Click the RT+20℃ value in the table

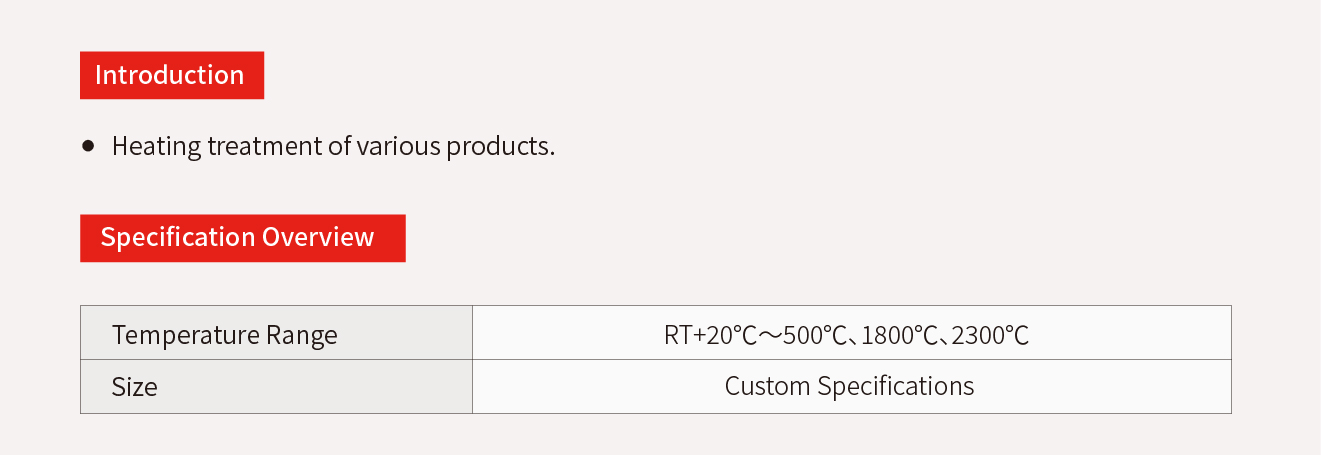click(x=711, y=335)
